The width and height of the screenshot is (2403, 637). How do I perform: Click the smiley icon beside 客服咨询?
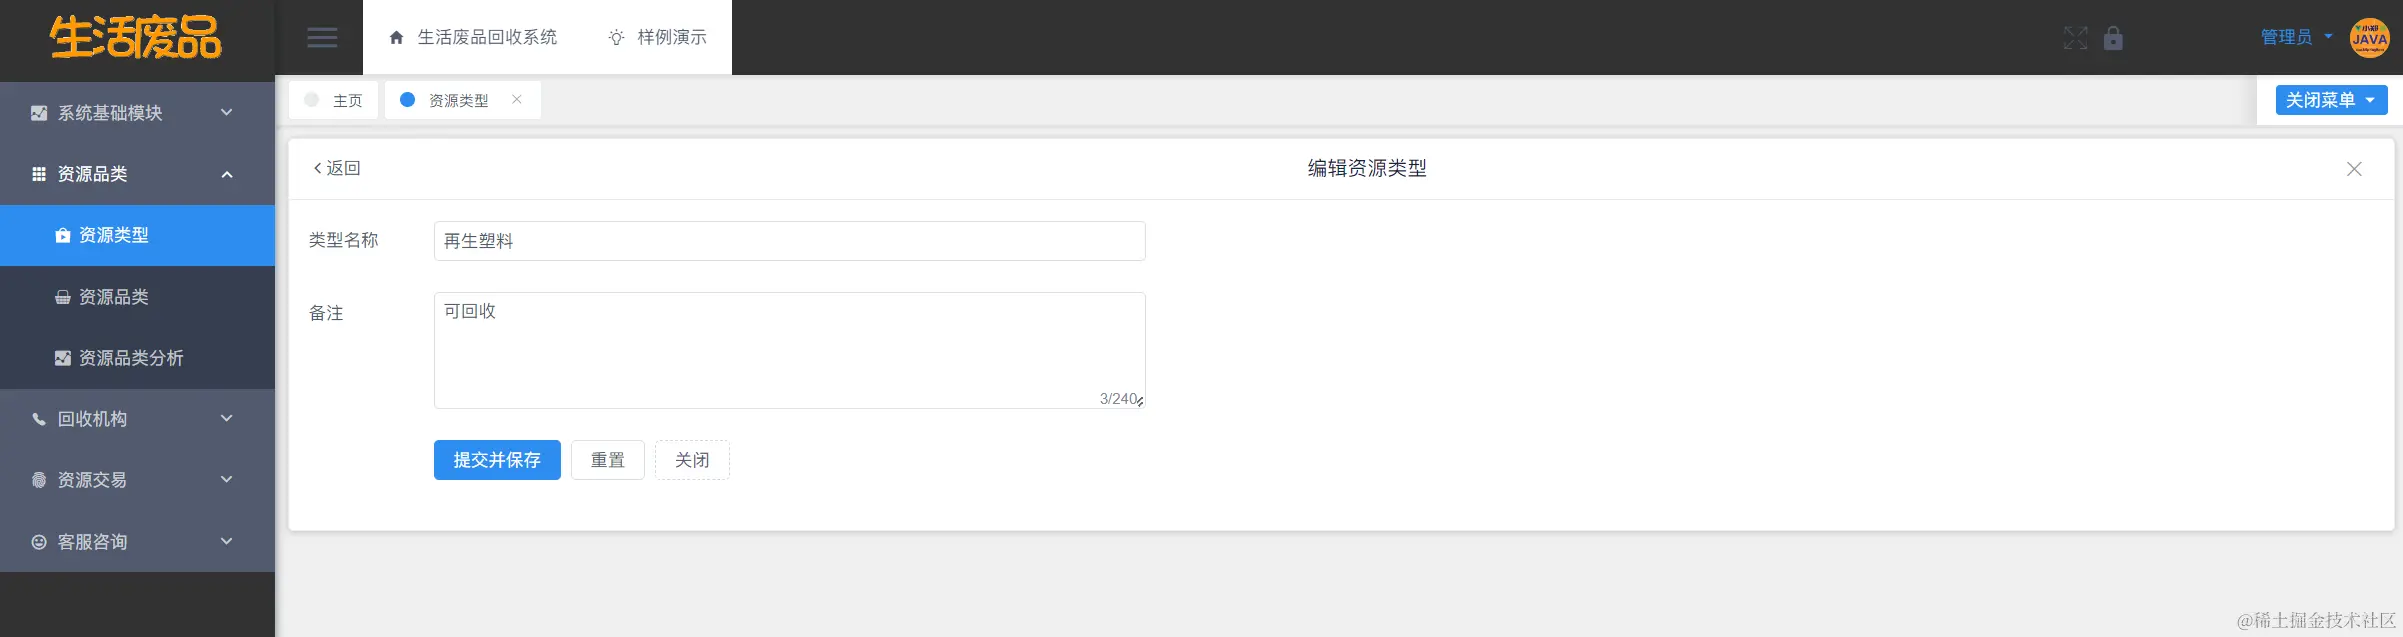(x=39, y=542)
